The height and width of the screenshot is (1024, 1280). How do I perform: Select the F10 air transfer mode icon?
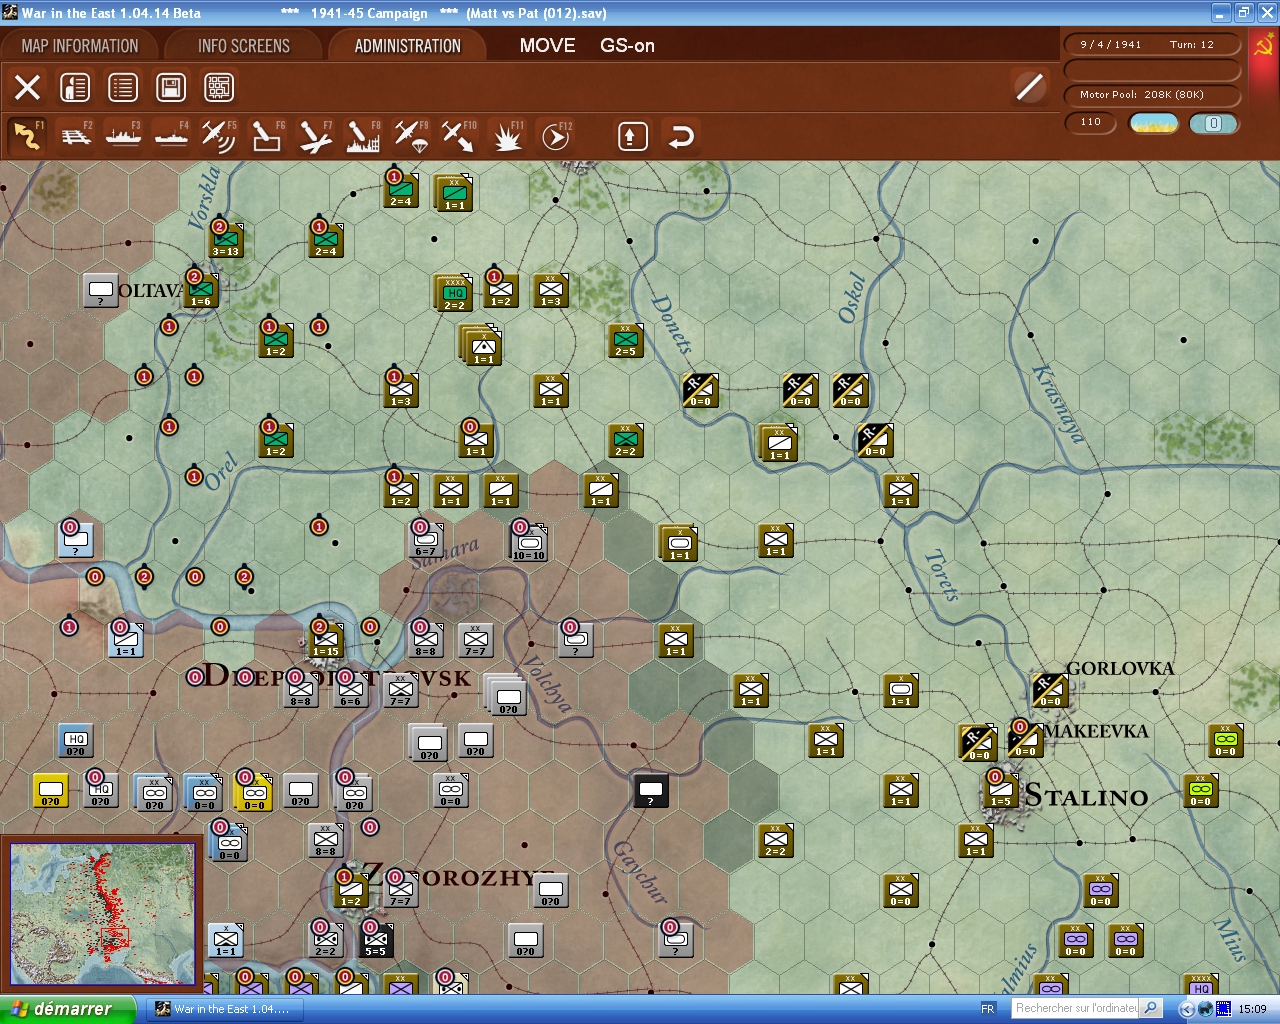coord(459,136)
